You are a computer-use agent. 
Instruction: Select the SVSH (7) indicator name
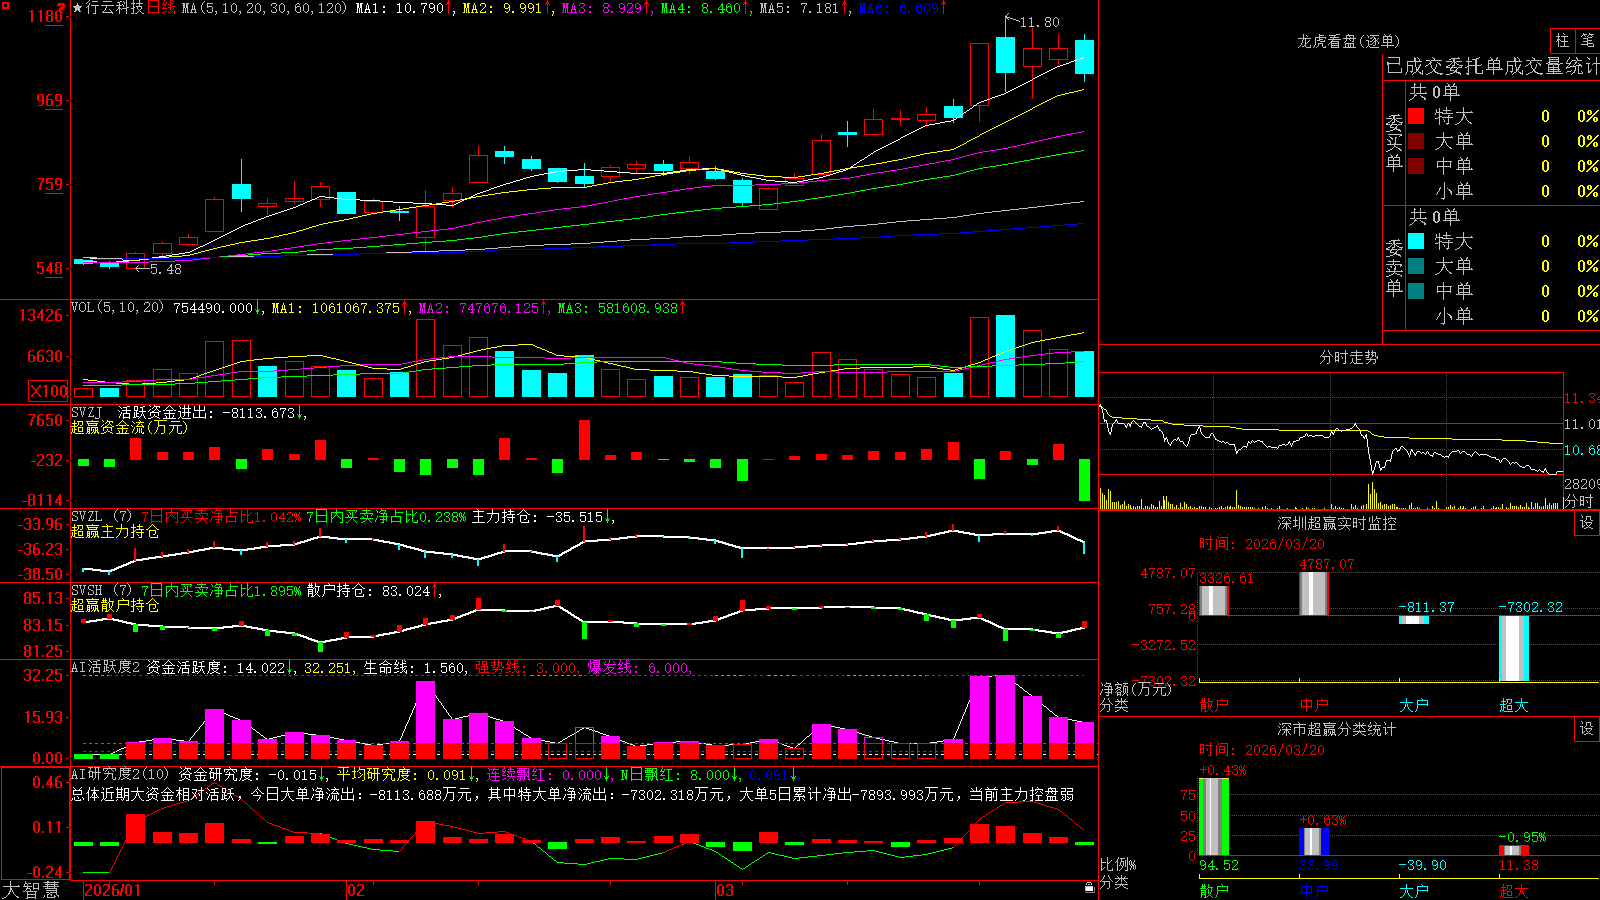(x=101, y=591)
